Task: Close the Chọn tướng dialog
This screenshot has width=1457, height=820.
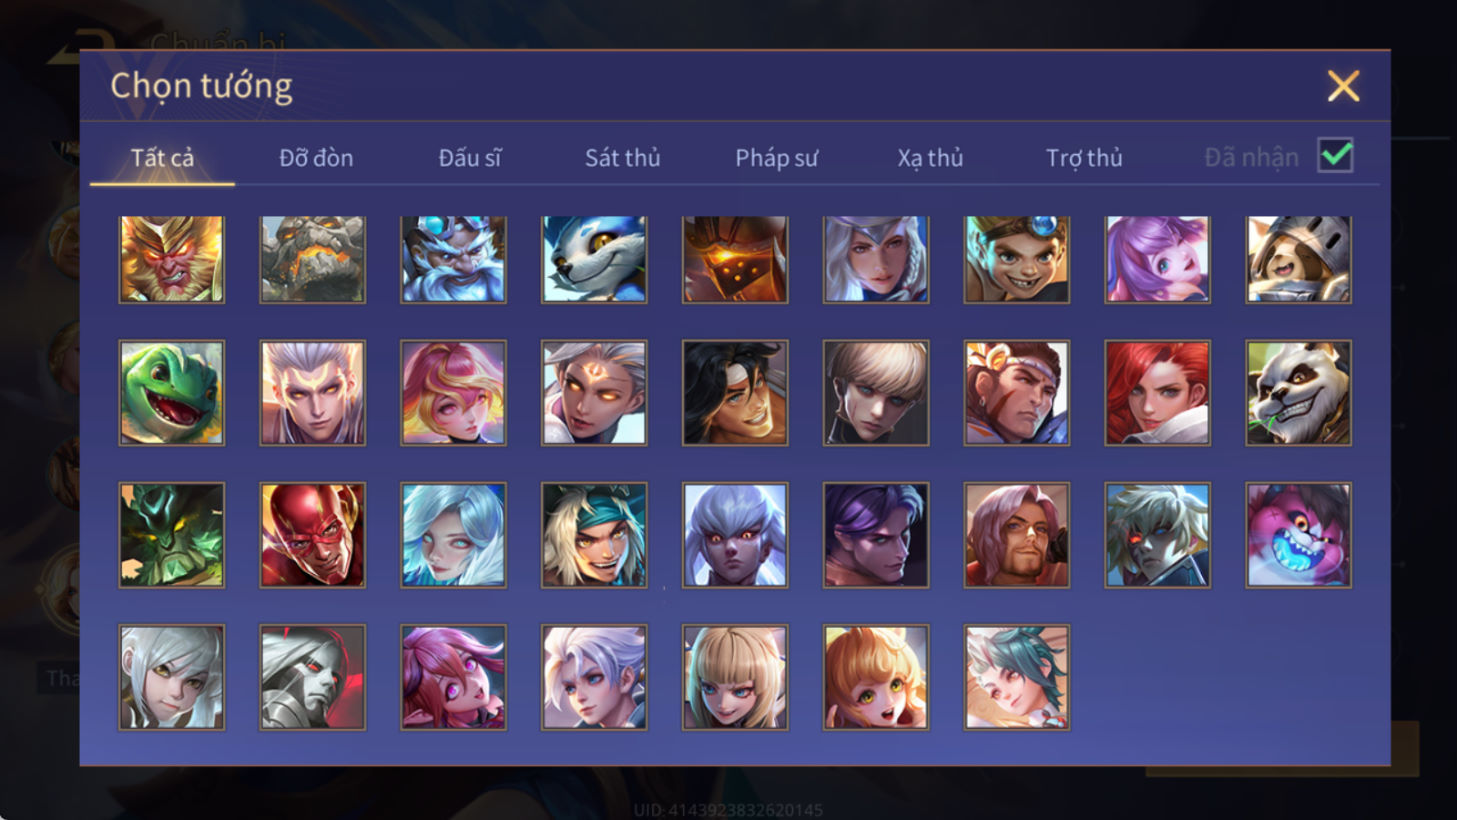Action: tap(1343, 86)
